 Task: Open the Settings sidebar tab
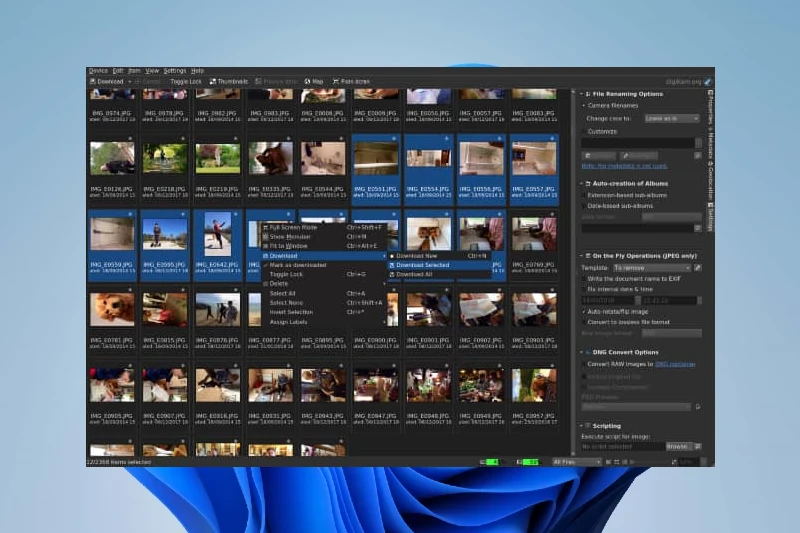pyautogui.click(x=710, y=217)
